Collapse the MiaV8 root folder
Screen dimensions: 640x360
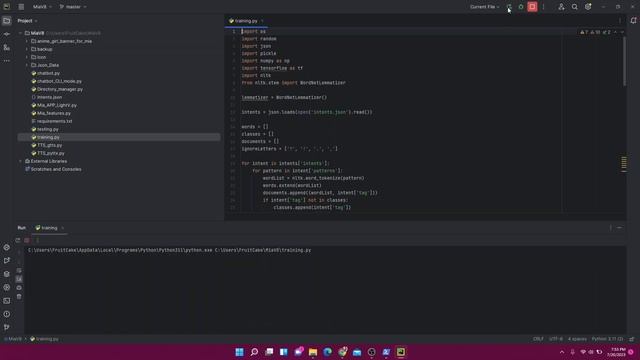click(20, 33)
